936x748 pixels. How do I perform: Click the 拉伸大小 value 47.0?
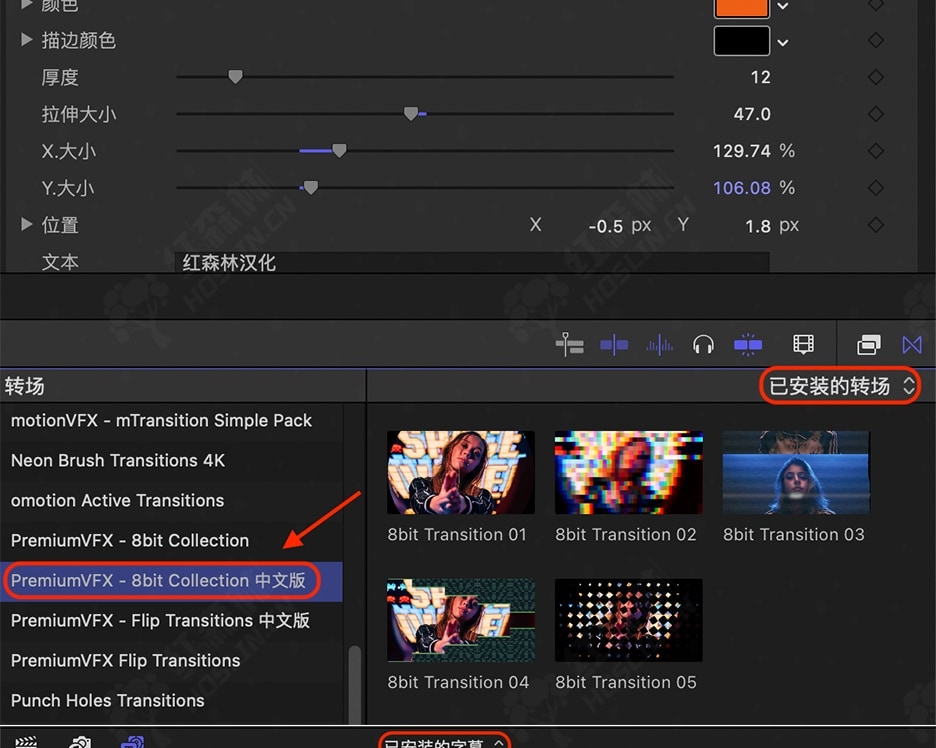(x=752, y=114)
